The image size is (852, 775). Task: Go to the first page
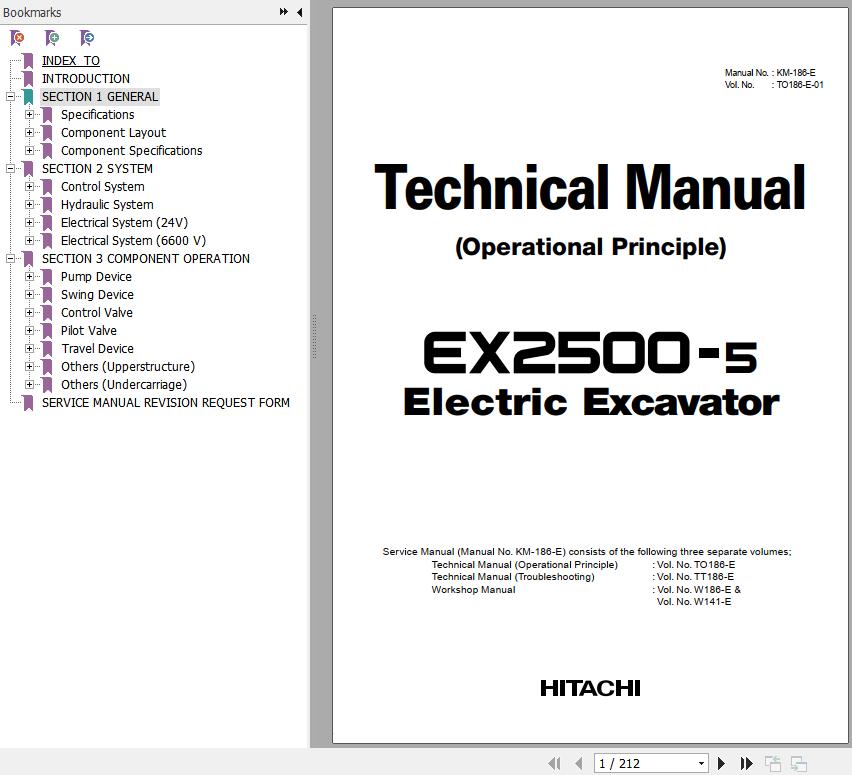554,764
